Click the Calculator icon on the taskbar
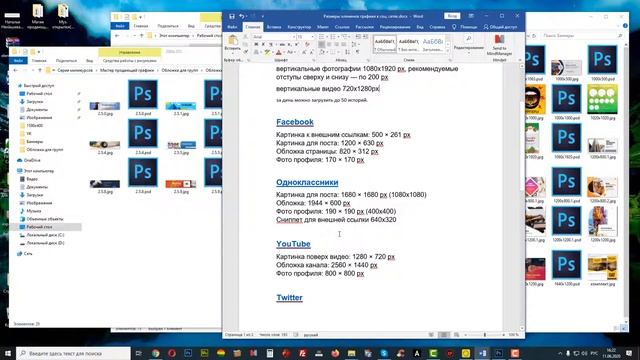Image resolution: width=640 pixels, height=360 pixels. tap(269, 353)
